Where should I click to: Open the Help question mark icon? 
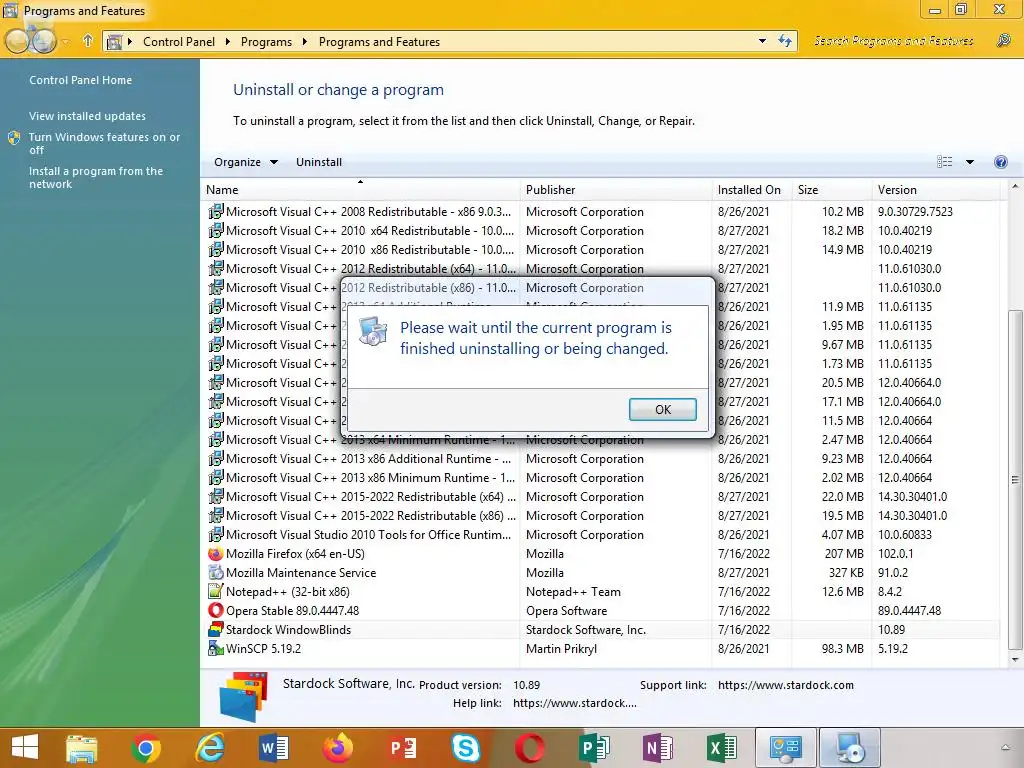click(1000, 162)
